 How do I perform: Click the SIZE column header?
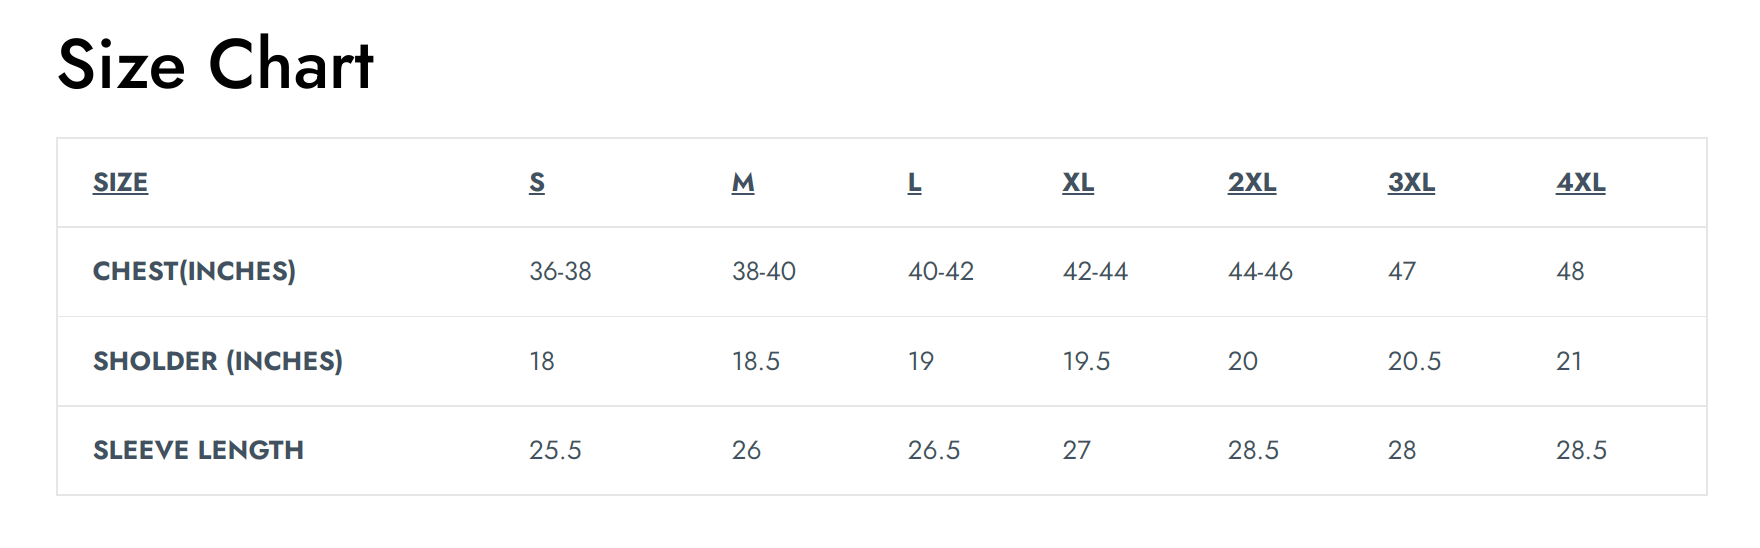click(x=120, y=183)
